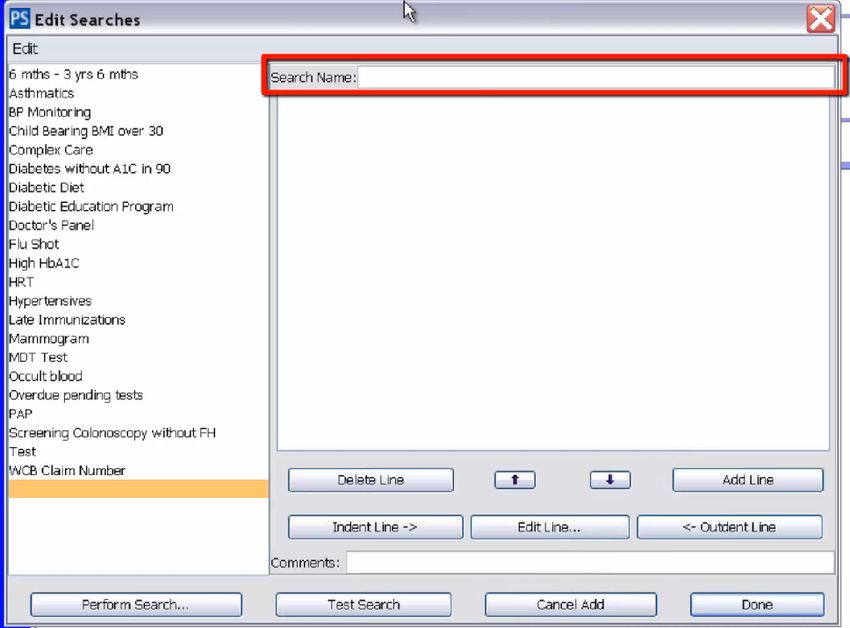
Task: Click the PS application icon in title bar
Action: coord(20,19)
